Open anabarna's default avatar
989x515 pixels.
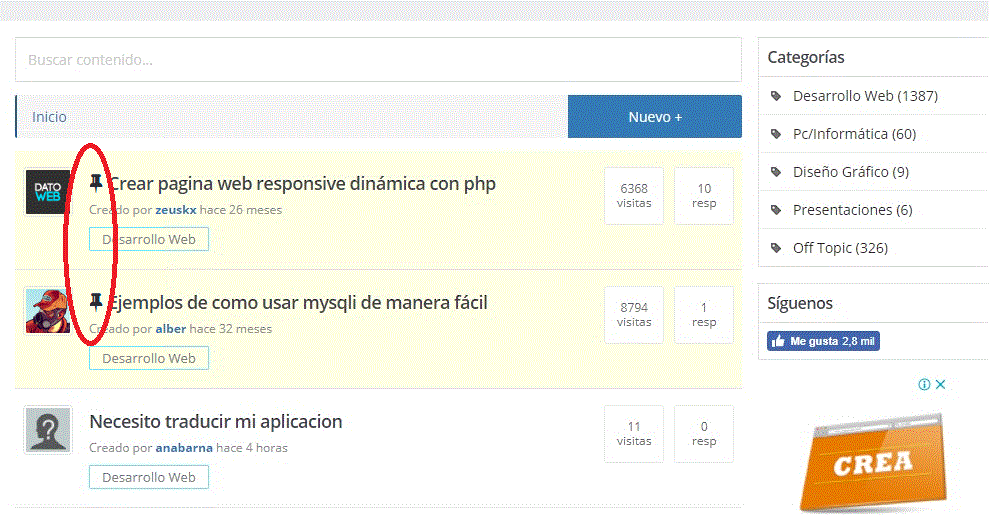coord(48,430)
